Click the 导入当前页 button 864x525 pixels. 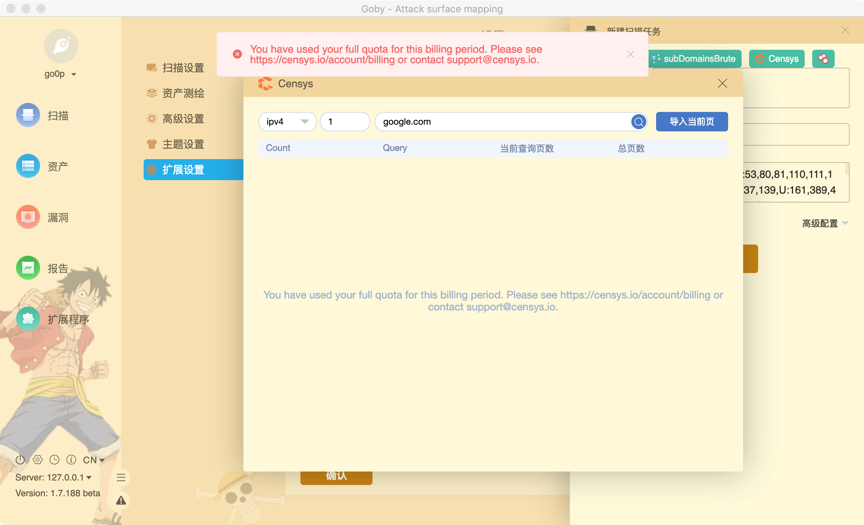point(692,122)
